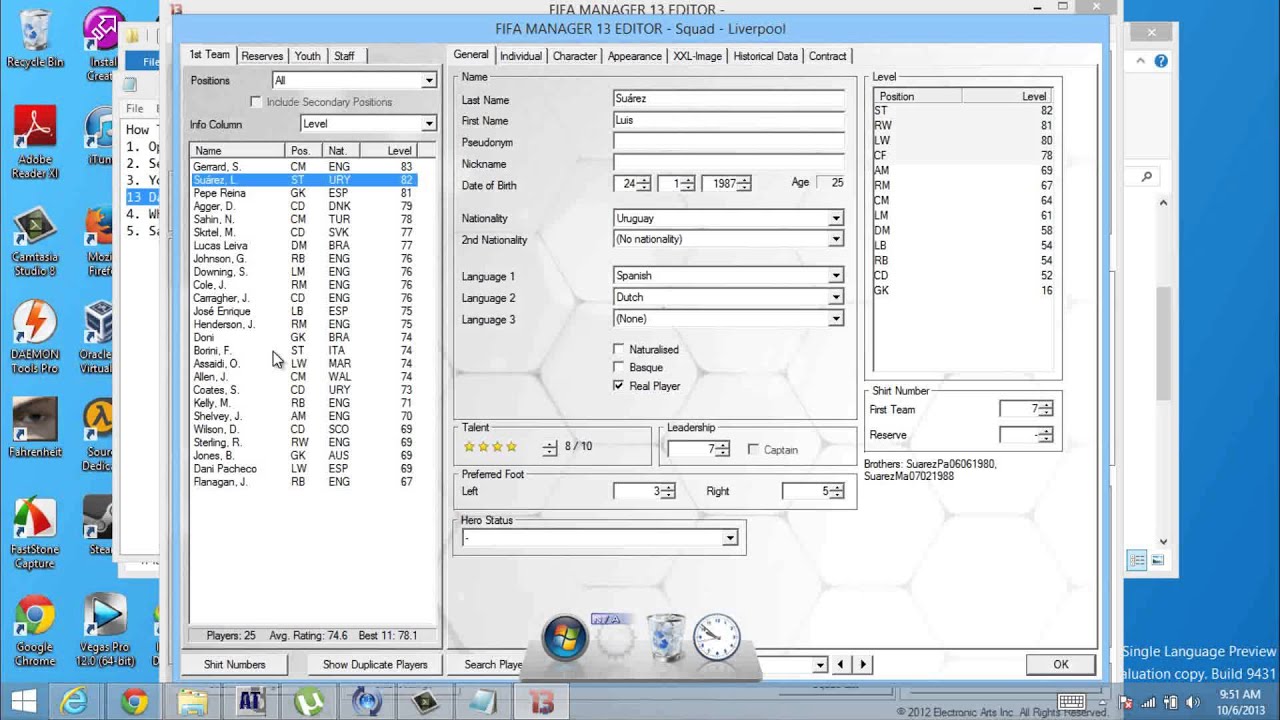1280x720 pixels.
Task: Open uTorrent from the taskbar
Action: click(x=308, y=701)
